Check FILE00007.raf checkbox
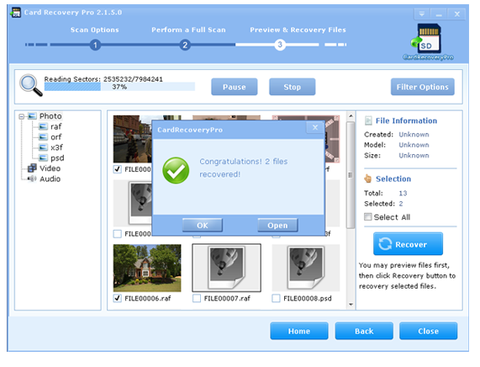The image size is (480, 367). point(197,298)
